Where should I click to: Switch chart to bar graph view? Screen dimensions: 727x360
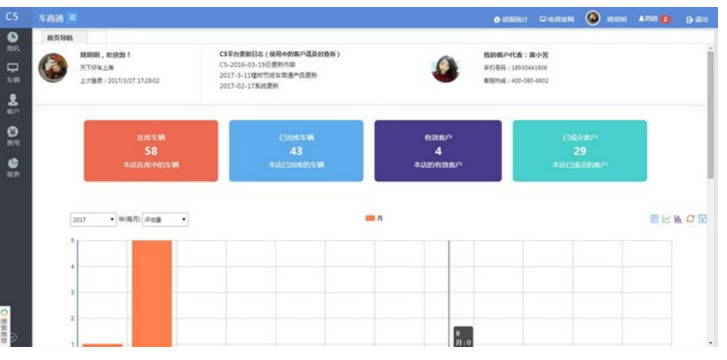pos(678,219)
